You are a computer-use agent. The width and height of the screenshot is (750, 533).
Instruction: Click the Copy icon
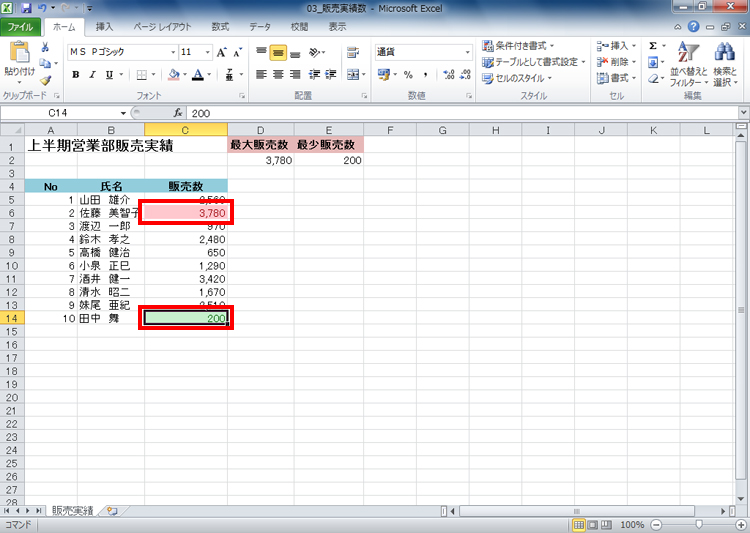coord(45,63)
